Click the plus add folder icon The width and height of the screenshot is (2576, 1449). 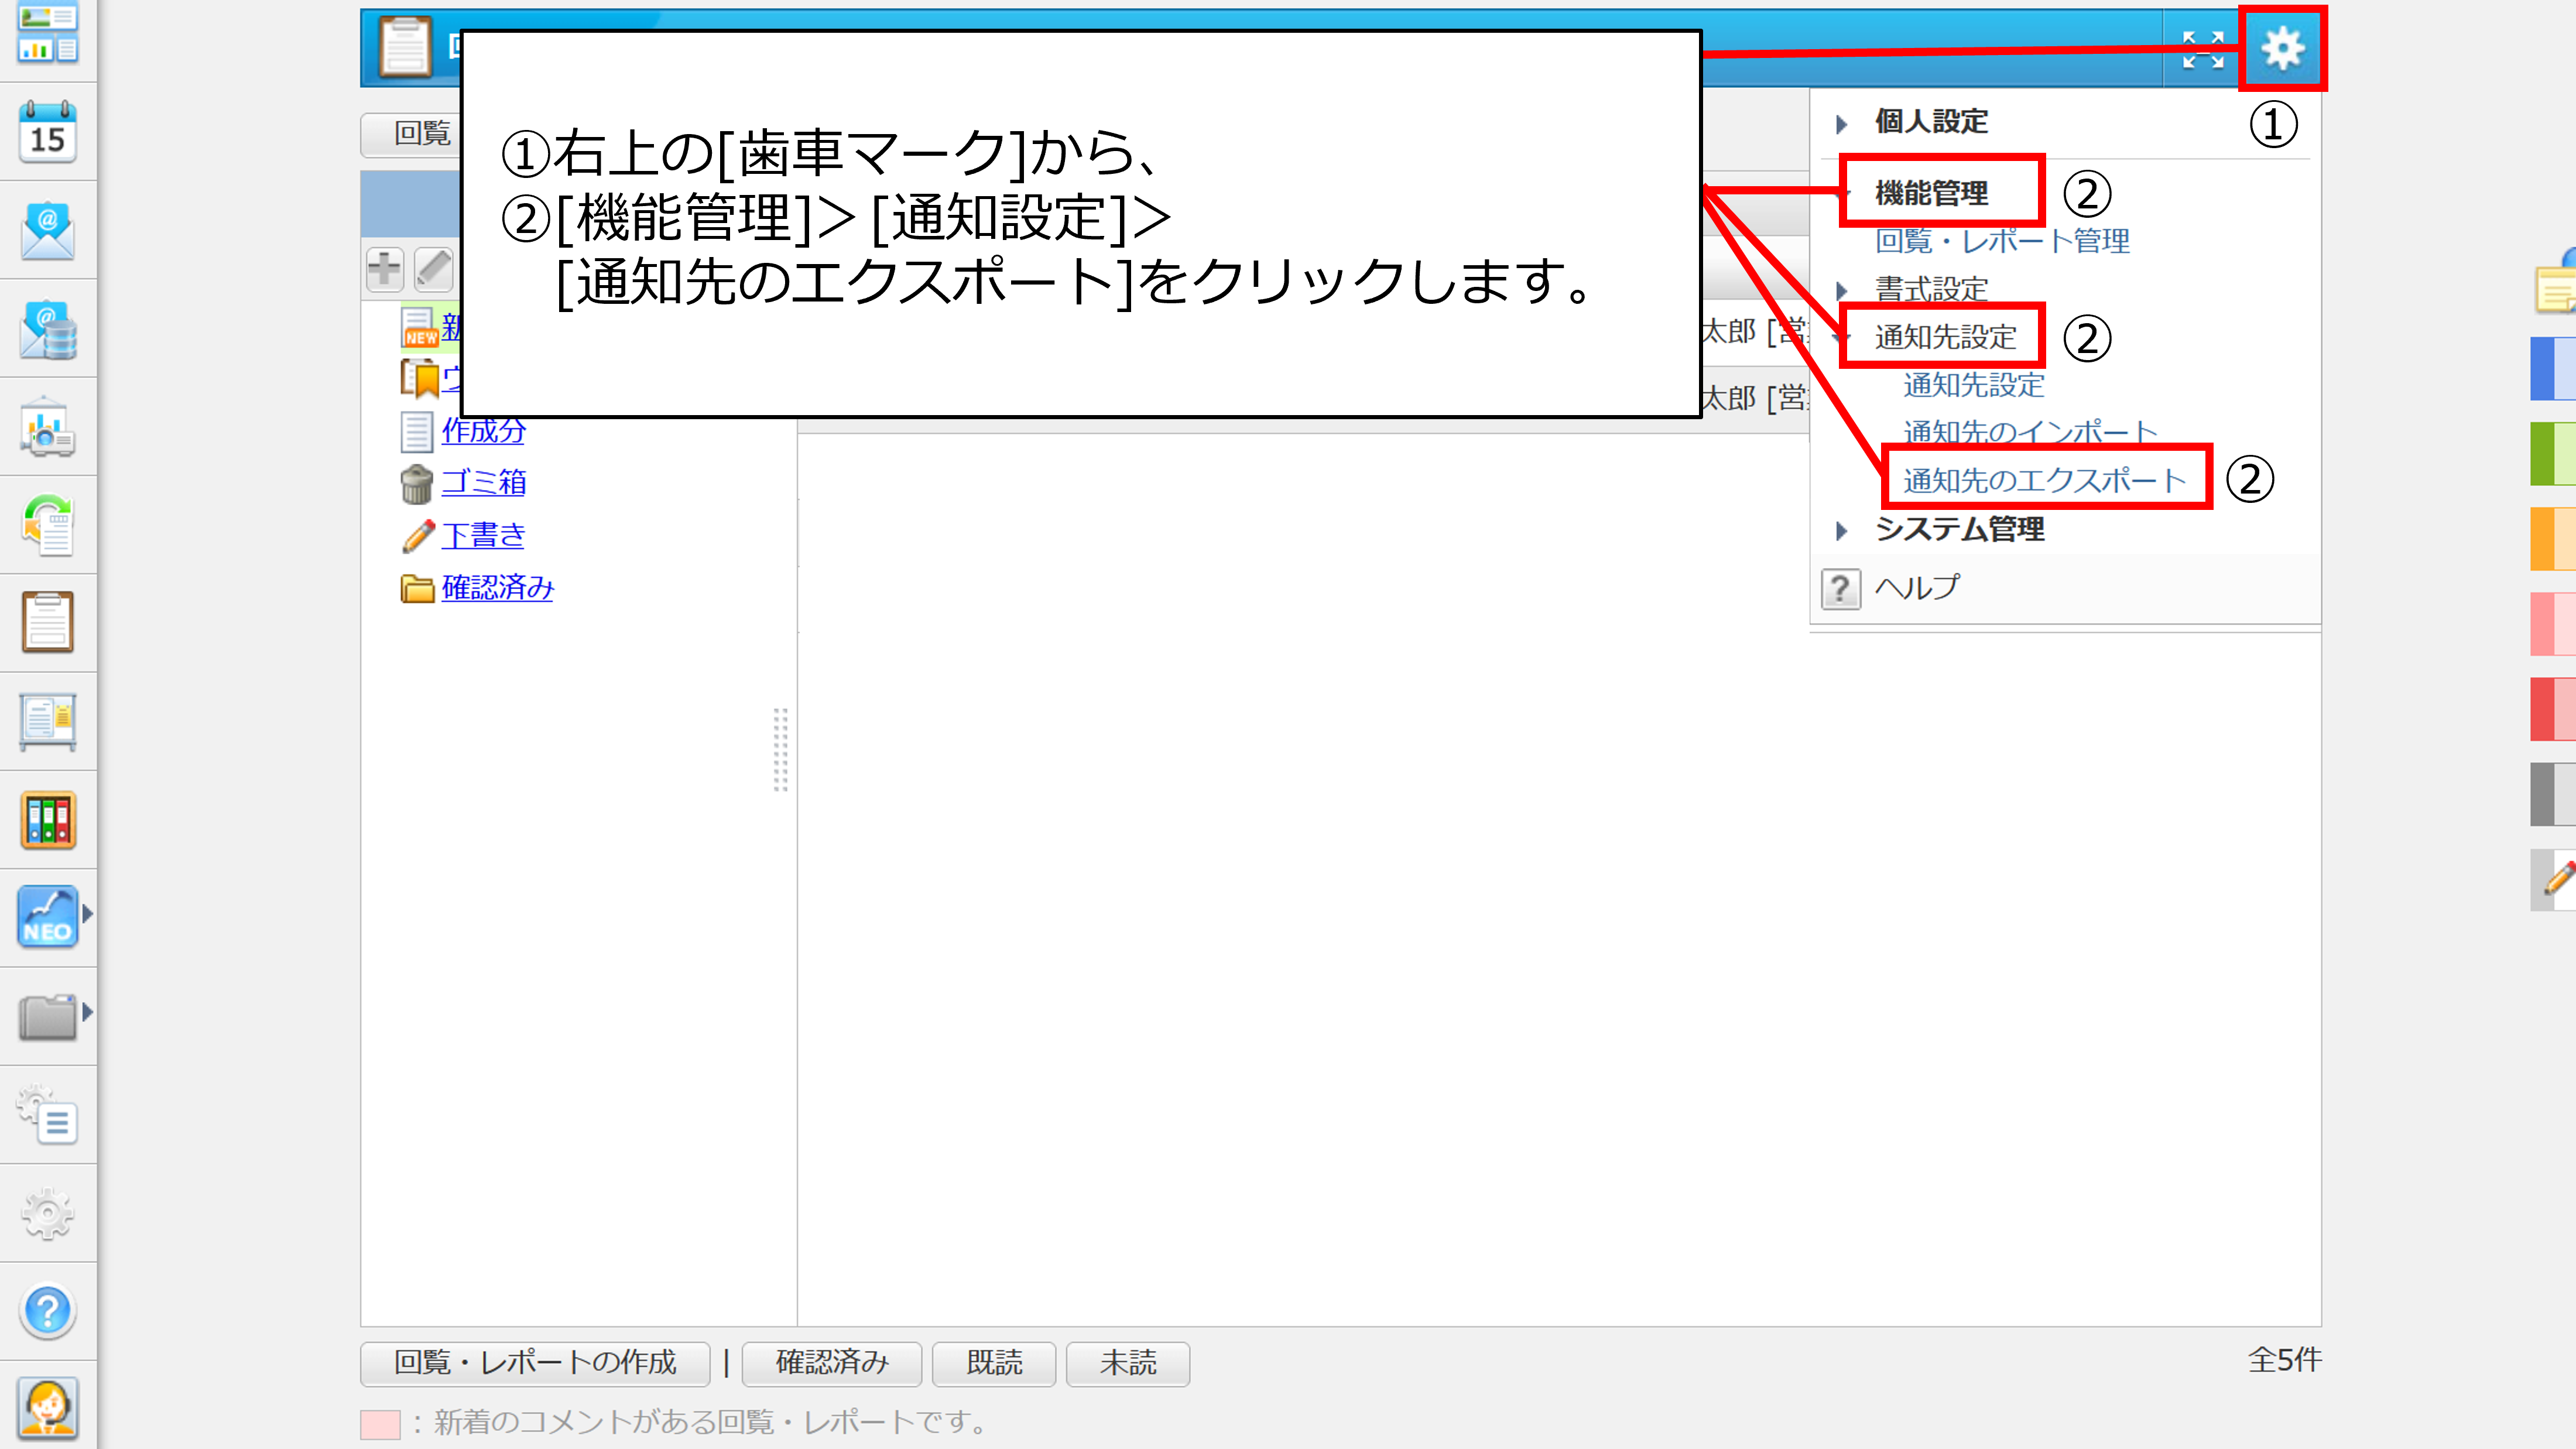pos(384,268)
